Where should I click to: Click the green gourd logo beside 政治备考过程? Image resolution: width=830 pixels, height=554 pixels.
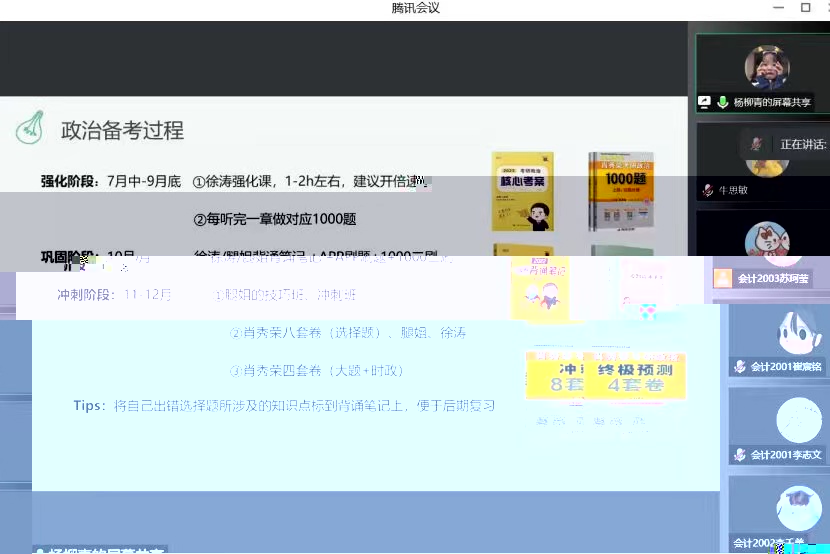[x=30, y=128]
